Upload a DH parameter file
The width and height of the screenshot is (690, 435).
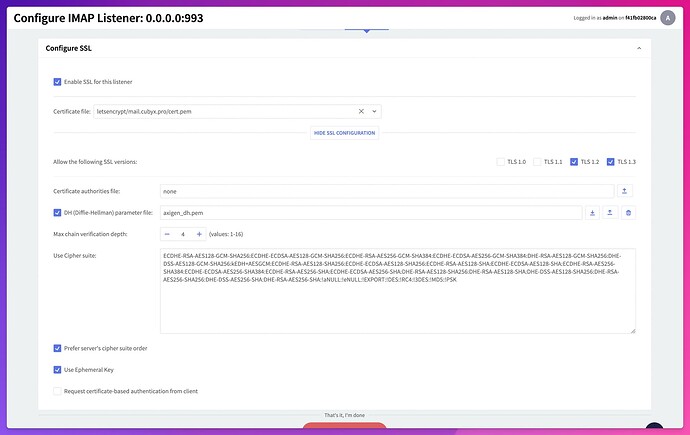coord(610,212)
